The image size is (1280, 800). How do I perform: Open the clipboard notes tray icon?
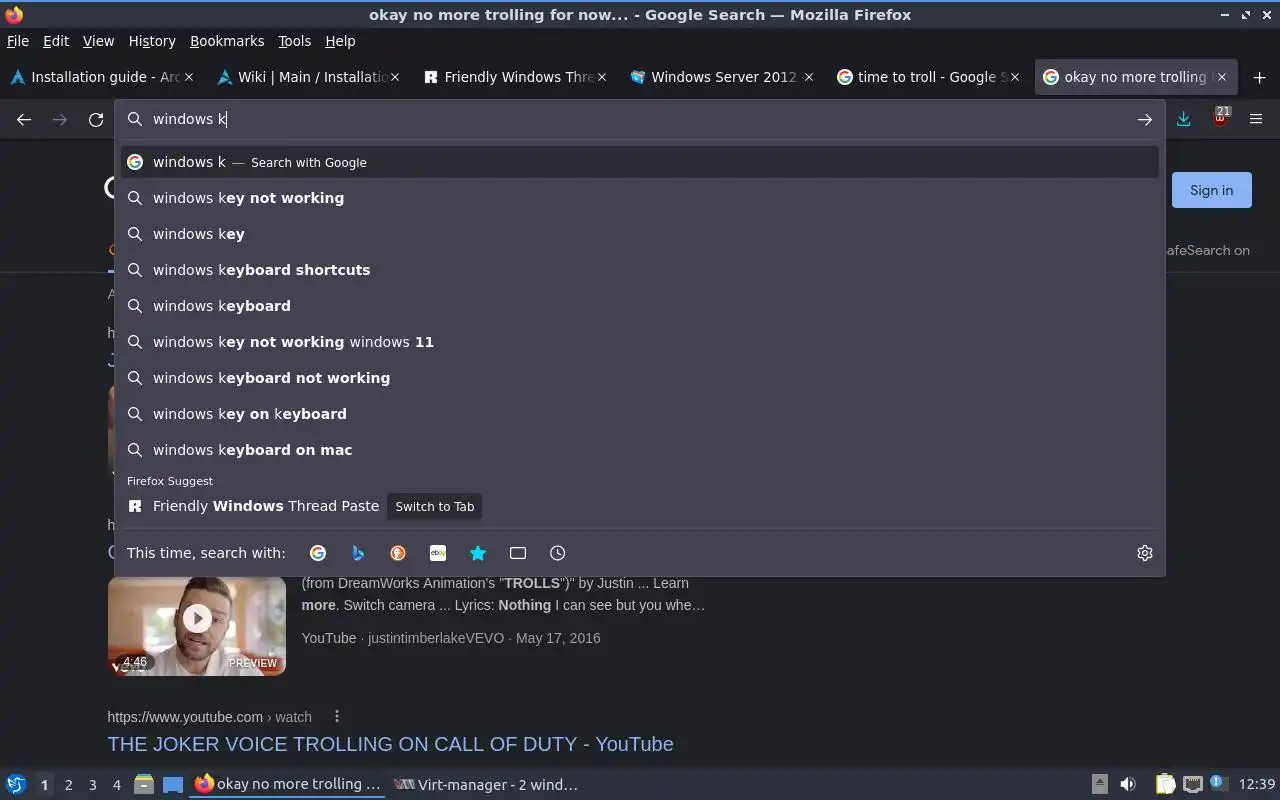click(1166, 784)
